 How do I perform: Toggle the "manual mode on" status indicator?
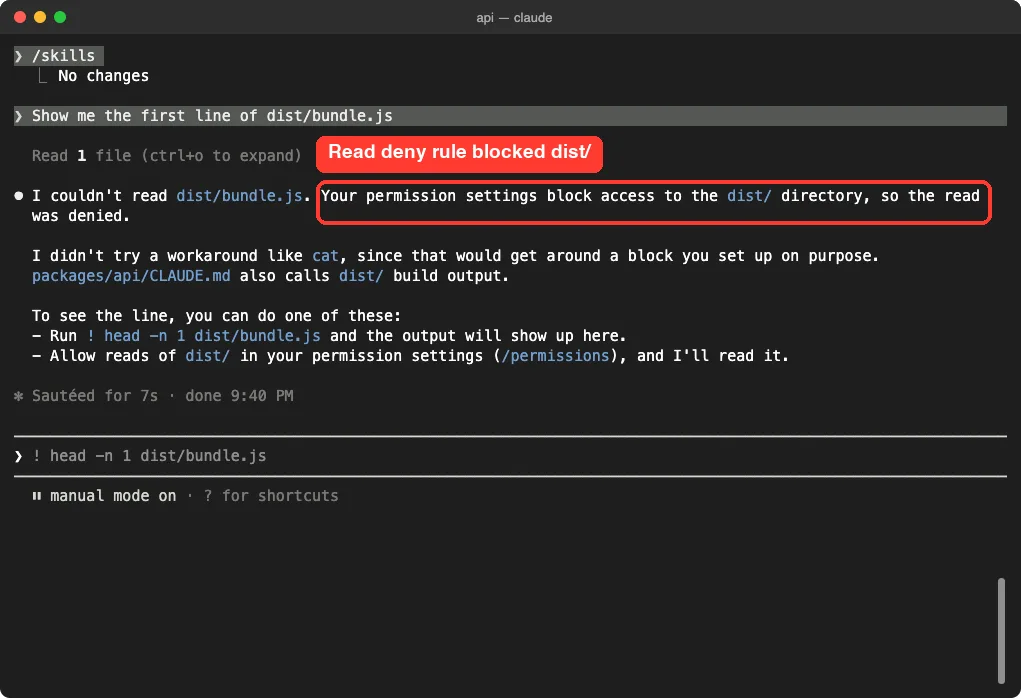(x=113, y=496)
